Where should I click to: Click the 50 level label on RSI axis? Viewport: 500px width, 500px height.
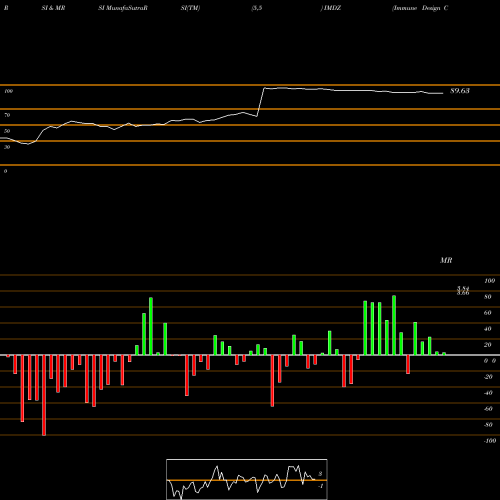[x=7, y=131]
